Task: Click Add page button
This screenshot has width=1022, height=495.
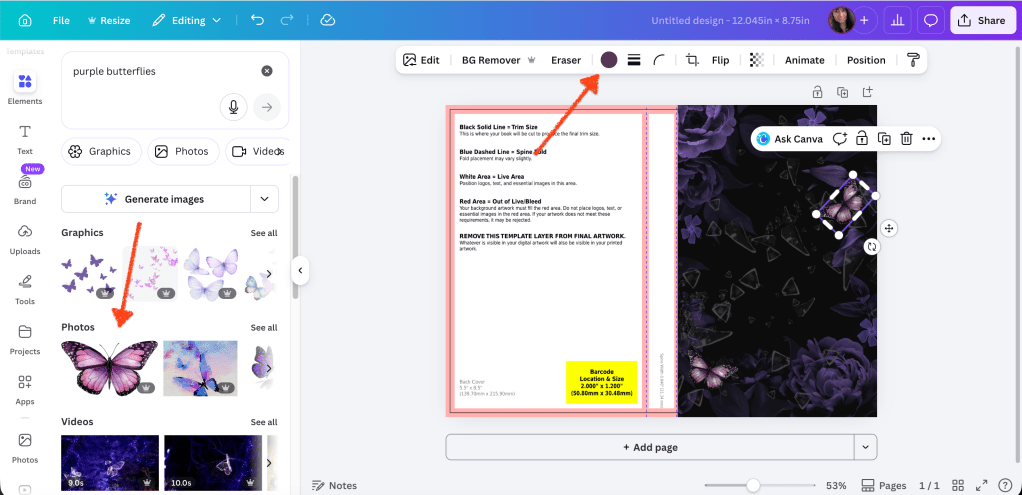Action: 650,447
